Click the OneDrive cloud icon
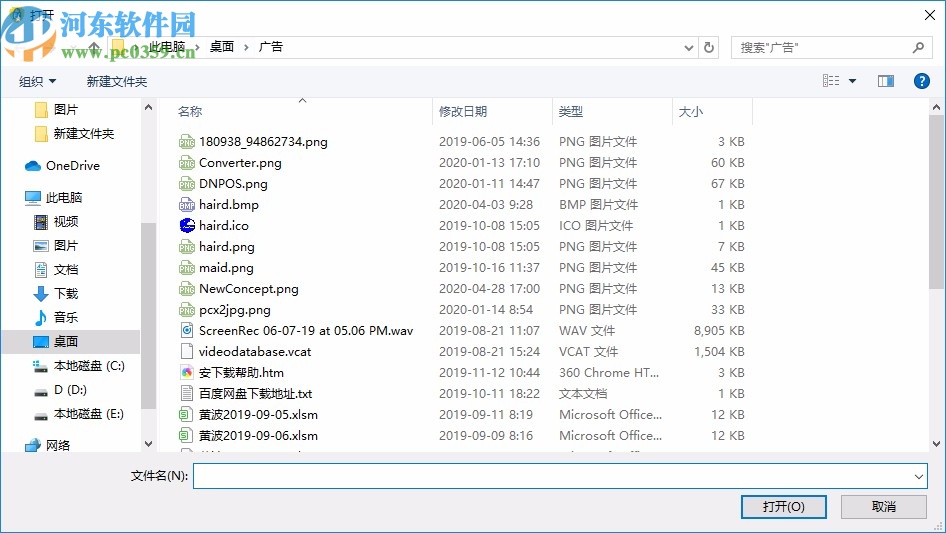Image resolution: width=946 pixels, height=533 pixels. pos(33,166)
